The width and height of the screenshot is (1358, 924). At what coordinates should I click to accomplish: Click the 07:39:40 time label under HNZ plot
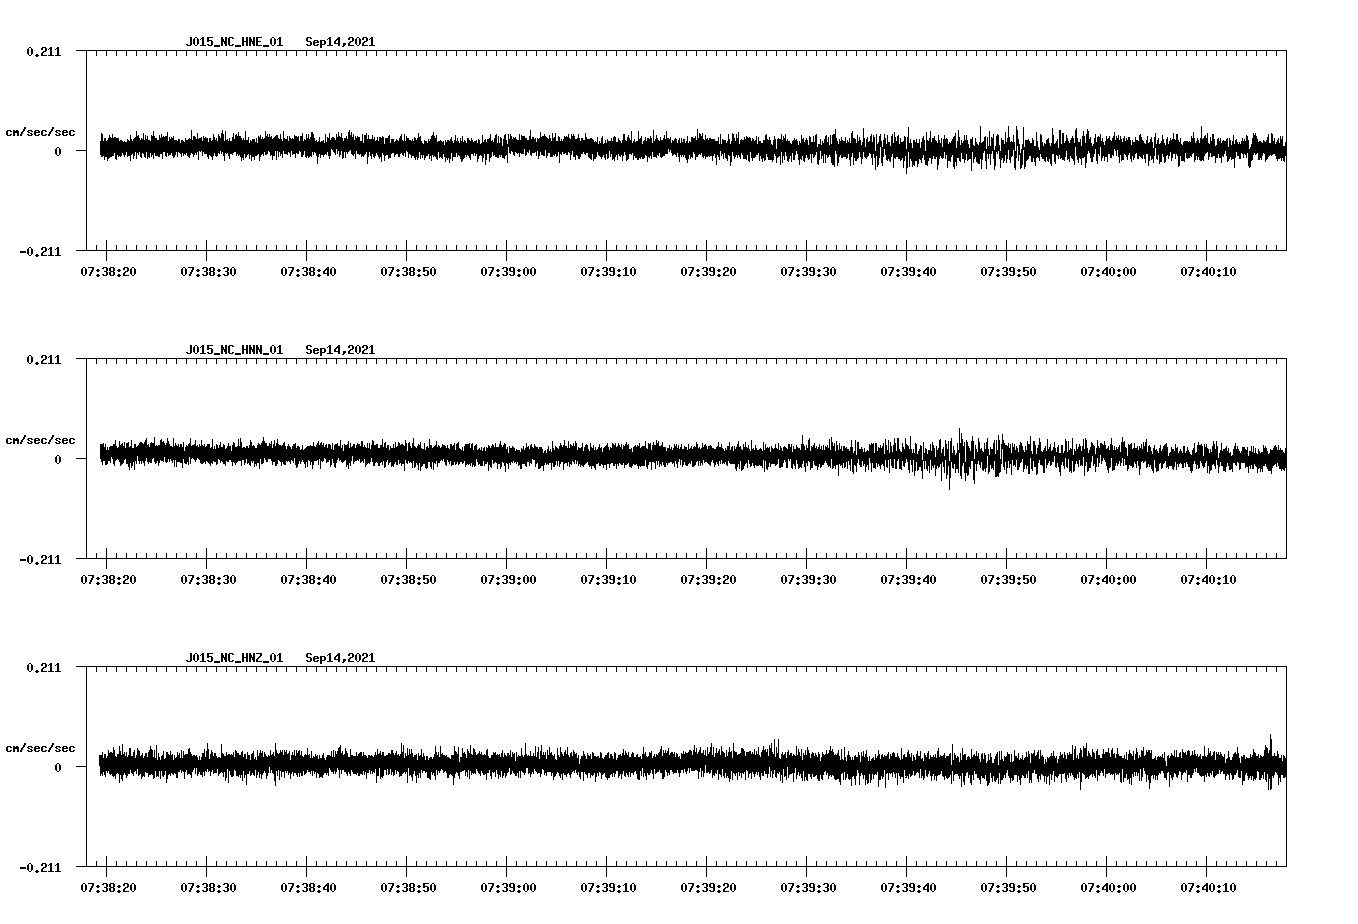[908, 888]
